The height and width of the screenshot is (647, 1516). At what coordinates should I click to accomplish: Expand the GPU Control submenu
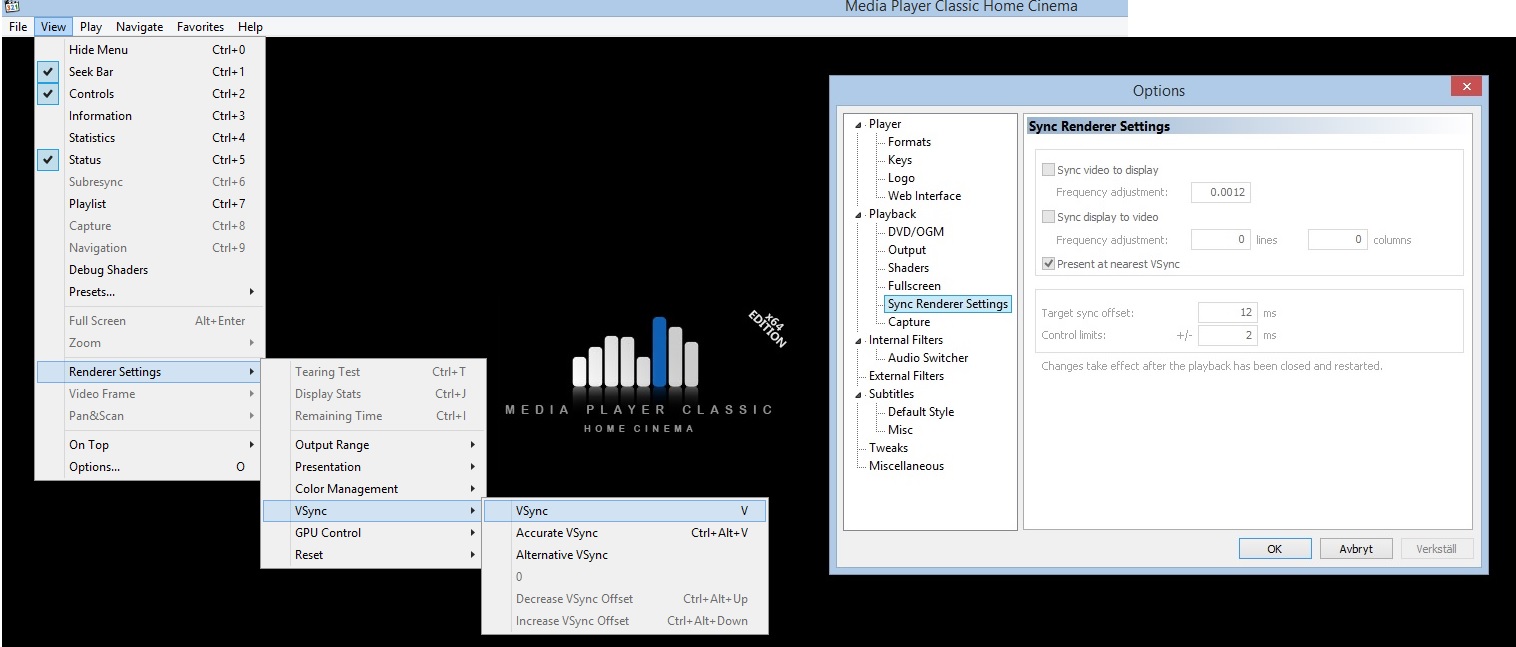pyautogui.click(x=374, y=533)
